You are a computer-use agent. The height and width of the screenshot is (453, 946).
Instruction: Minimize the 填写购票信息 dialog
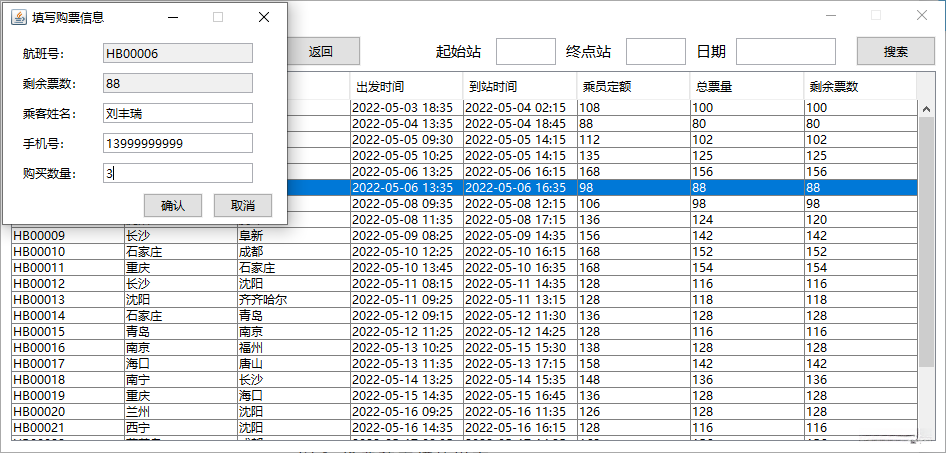[174, 17]
